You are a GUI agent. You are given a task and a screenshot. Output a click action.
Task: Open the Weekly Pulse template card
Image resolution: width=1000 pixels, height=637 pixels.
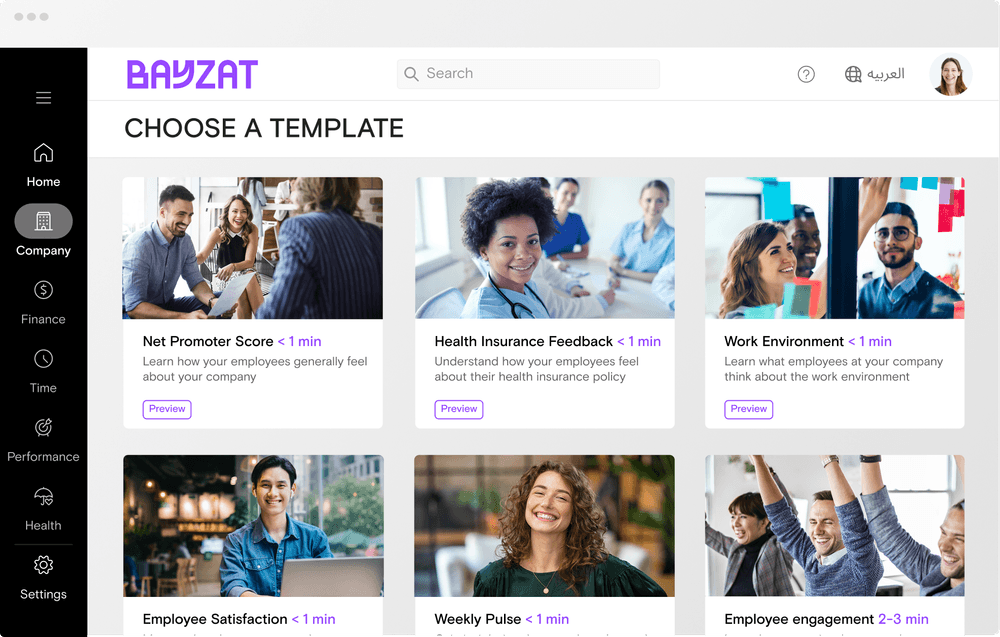click(545, 545)
